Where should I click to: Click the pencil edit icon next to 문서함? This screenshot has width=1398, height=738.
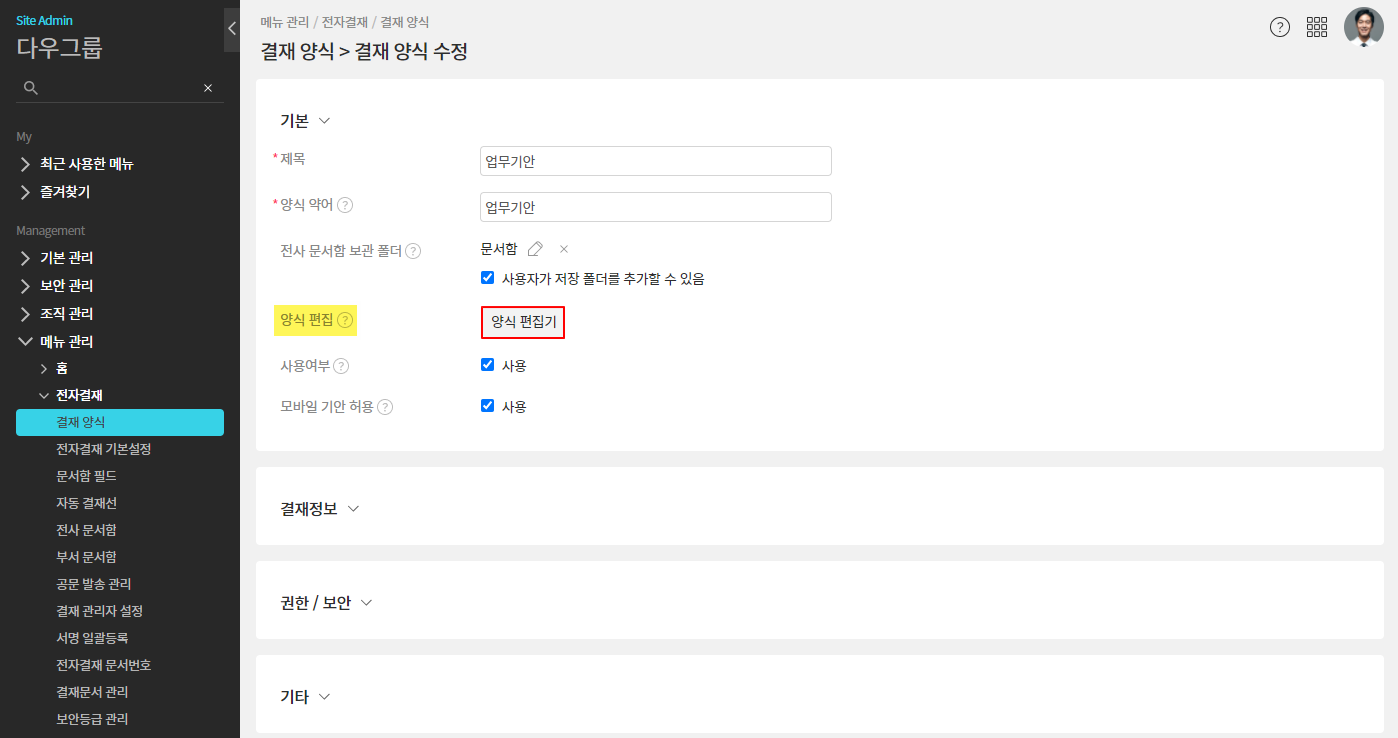coord(536,249)
